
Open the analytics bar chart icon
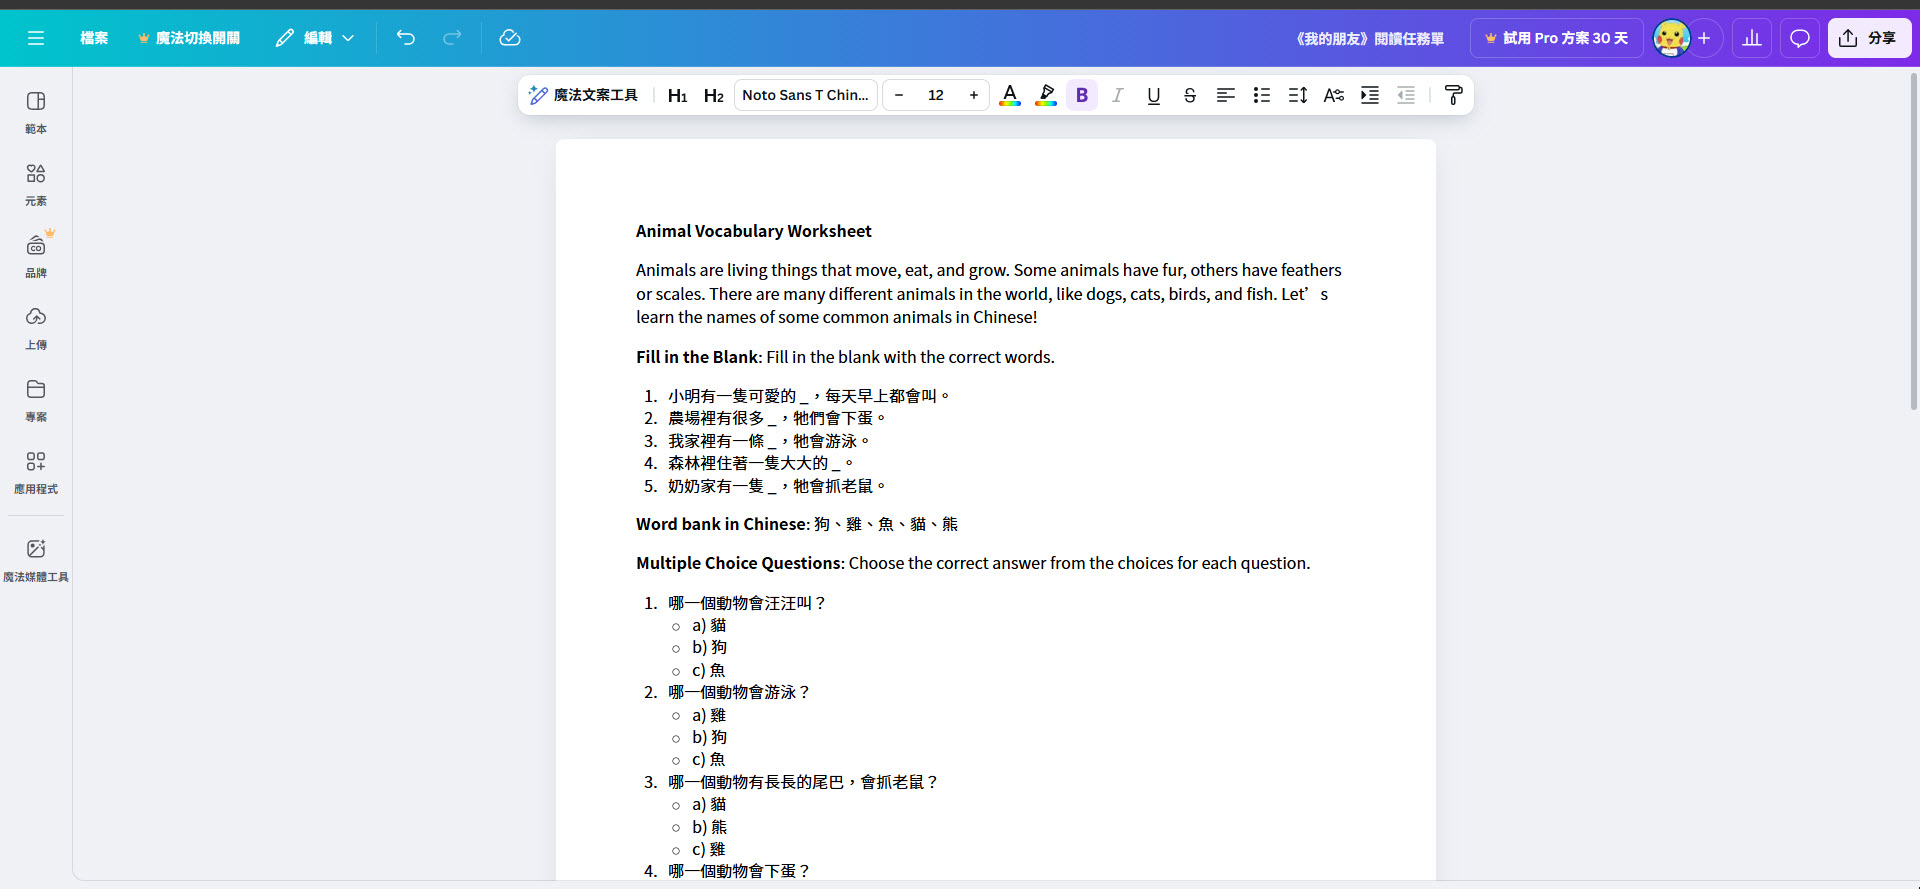1752,38
